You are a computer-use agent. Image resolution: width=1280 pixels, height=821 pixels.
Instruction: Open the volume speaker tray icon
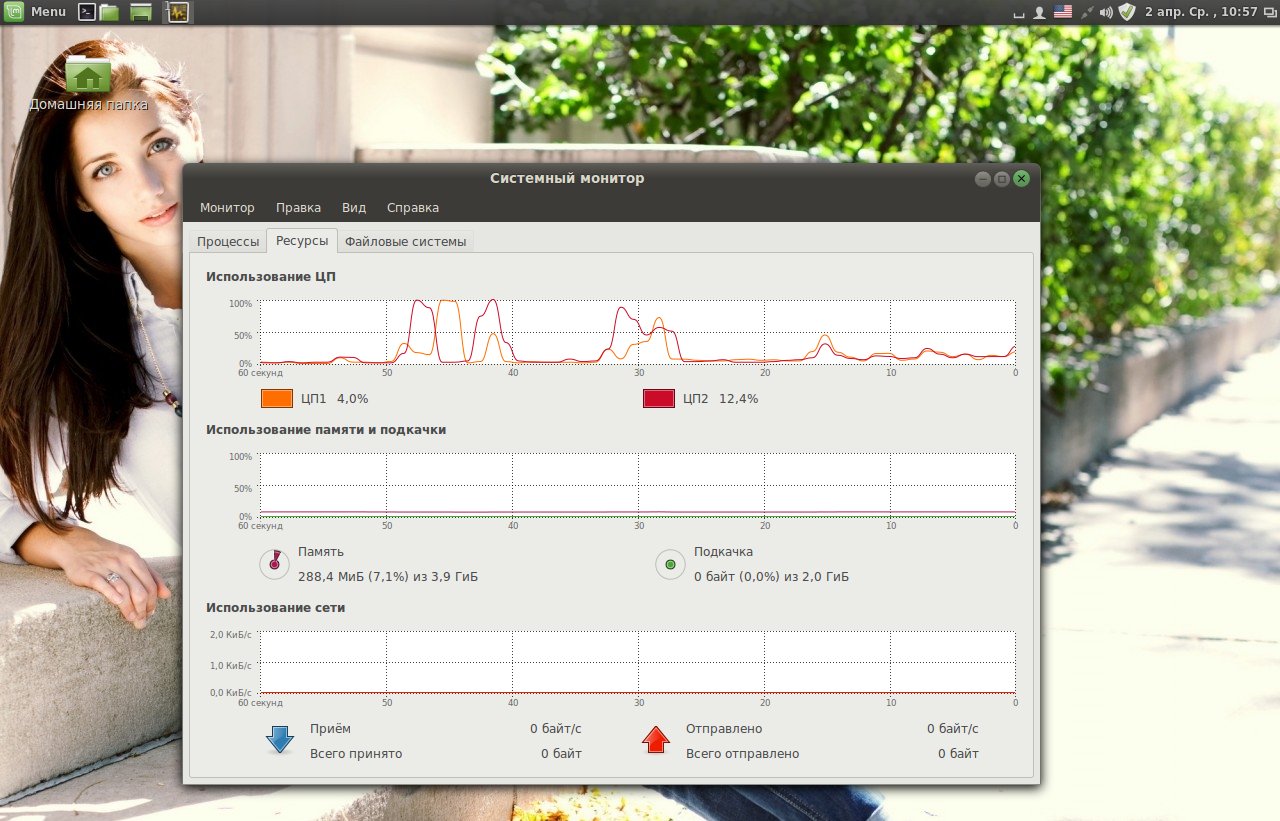(x=1106, y=12)
